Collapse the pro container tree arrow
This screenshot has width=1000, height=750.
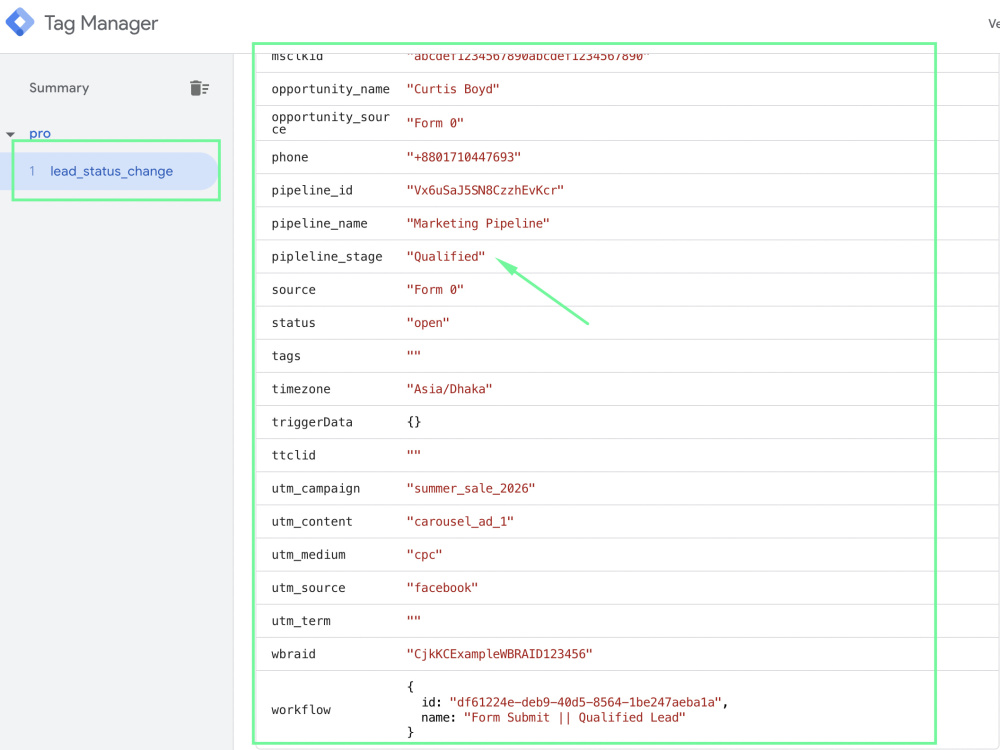[10, 134]
